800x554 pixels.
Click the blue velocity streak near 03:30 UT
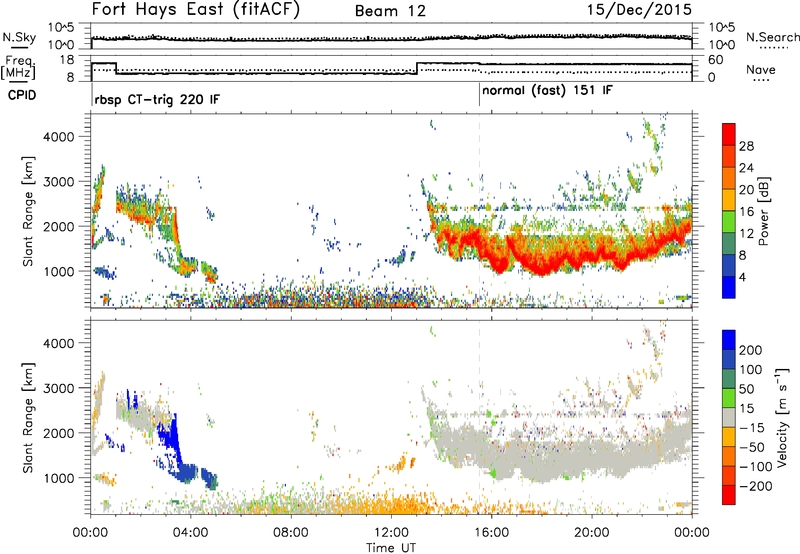[174, 440]
